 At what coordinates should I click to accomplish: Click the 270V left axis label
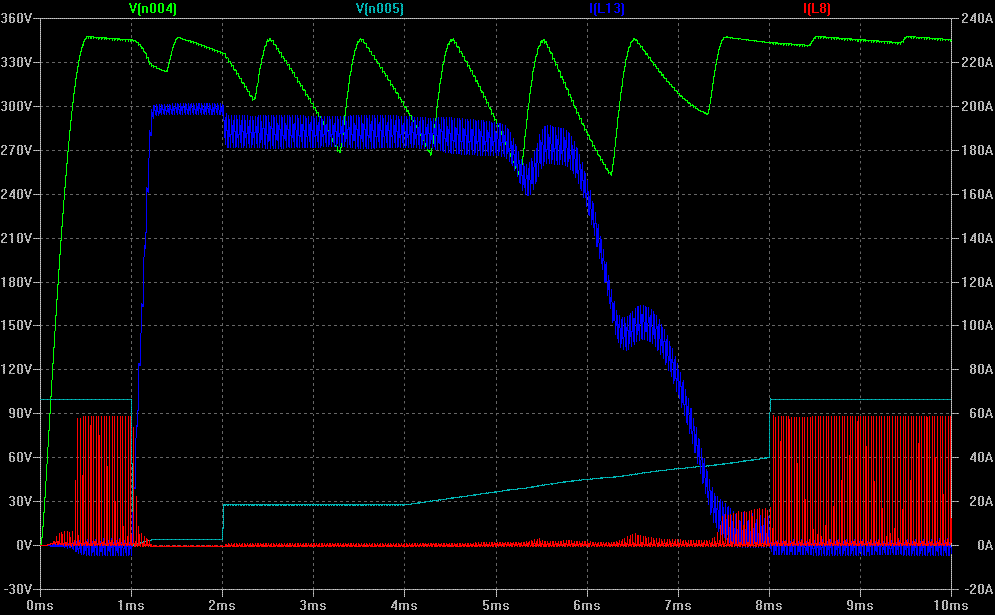click(17, 150)
